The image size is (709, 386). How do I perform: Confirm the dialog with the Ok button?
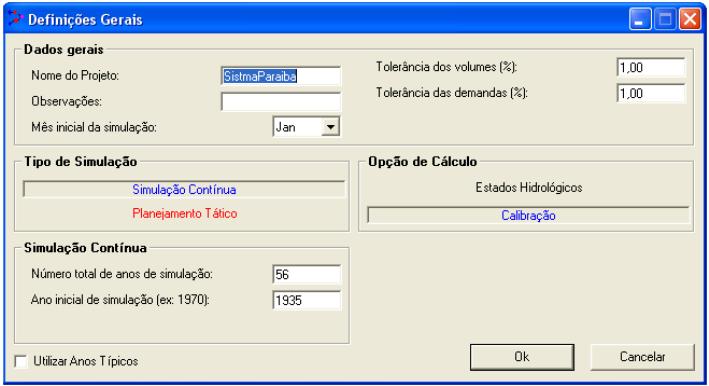[x=522, y=357]
